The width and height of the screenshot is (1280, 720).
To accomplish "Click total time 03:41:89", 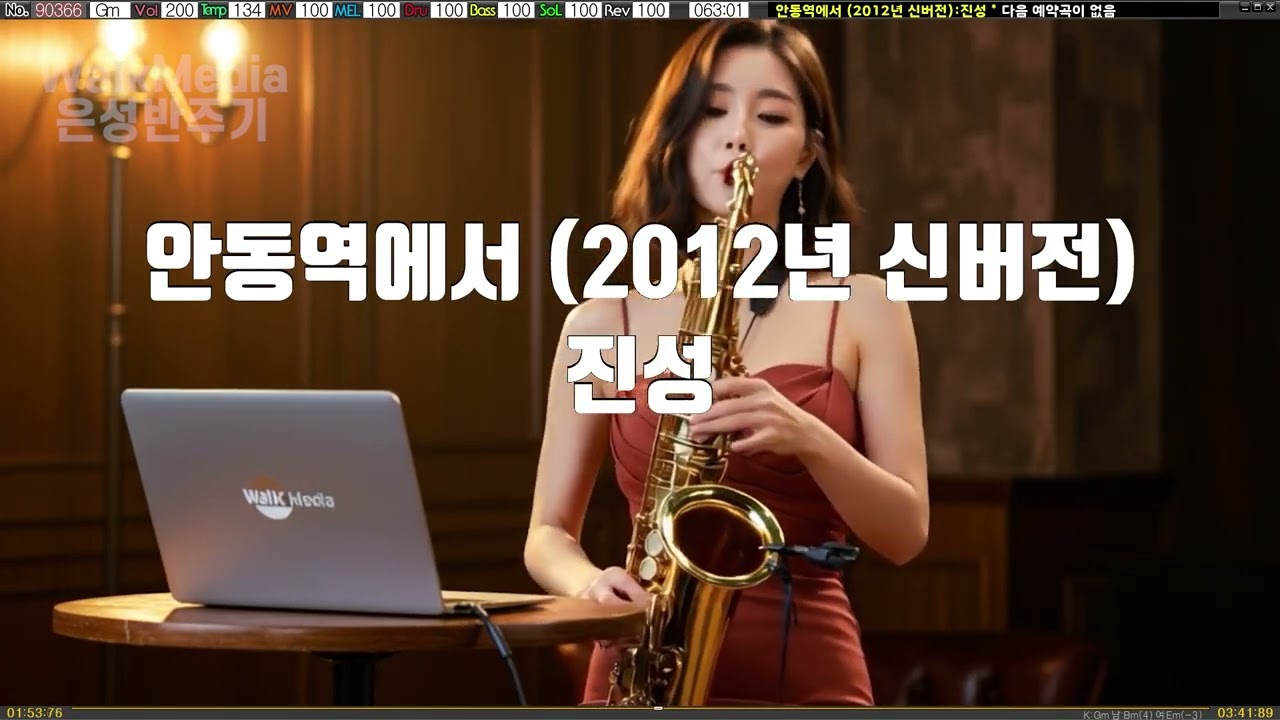I will pos(1246,713).
